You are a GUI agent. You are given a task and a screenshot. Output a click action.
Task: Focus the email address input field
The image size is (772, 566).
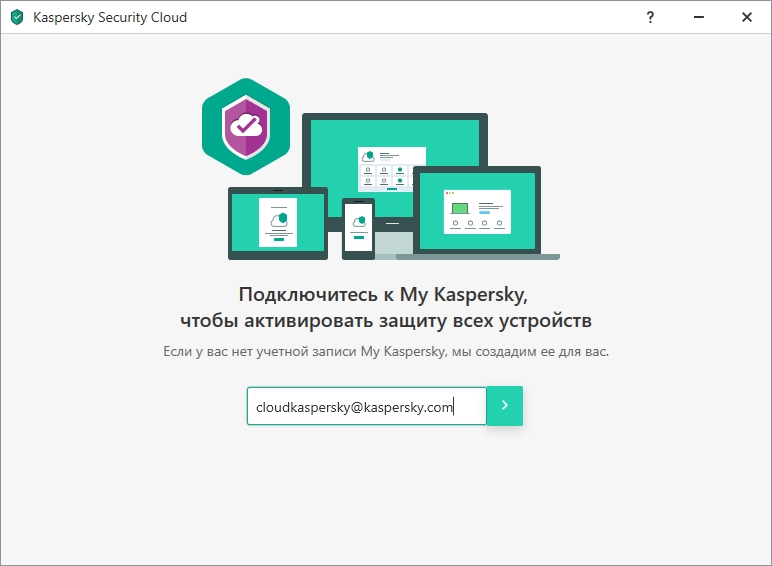coord(367,406)
